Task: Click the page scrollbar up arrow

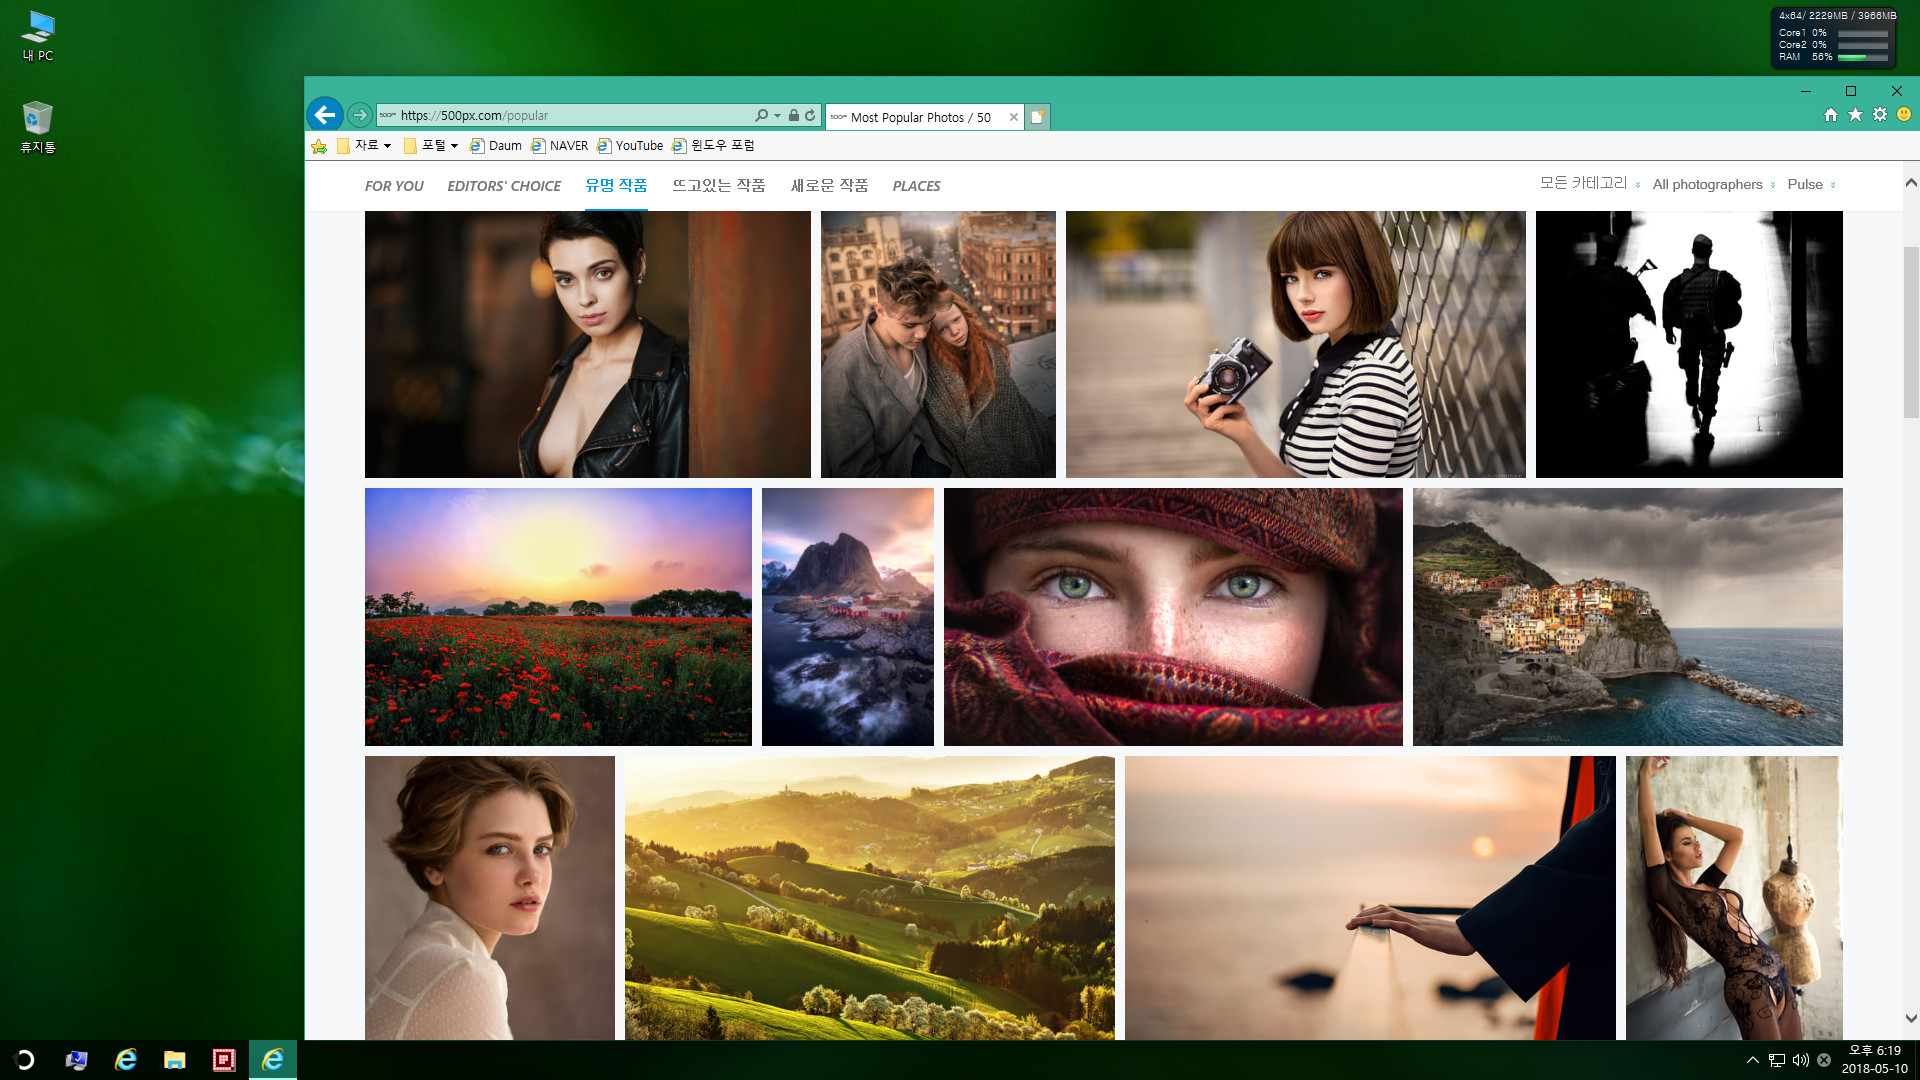Action: (x=1911, y=183)
